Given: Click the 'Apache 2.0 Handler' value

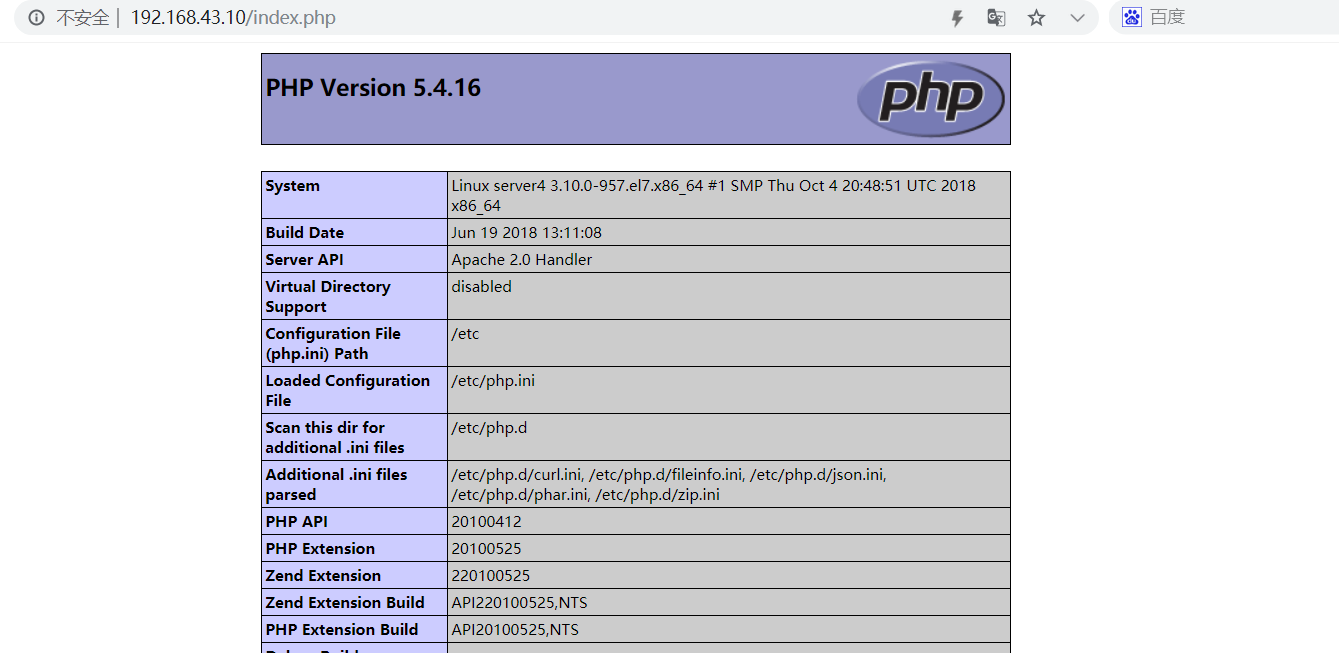Looking at the screenshot, I should [x=521, y=260].
